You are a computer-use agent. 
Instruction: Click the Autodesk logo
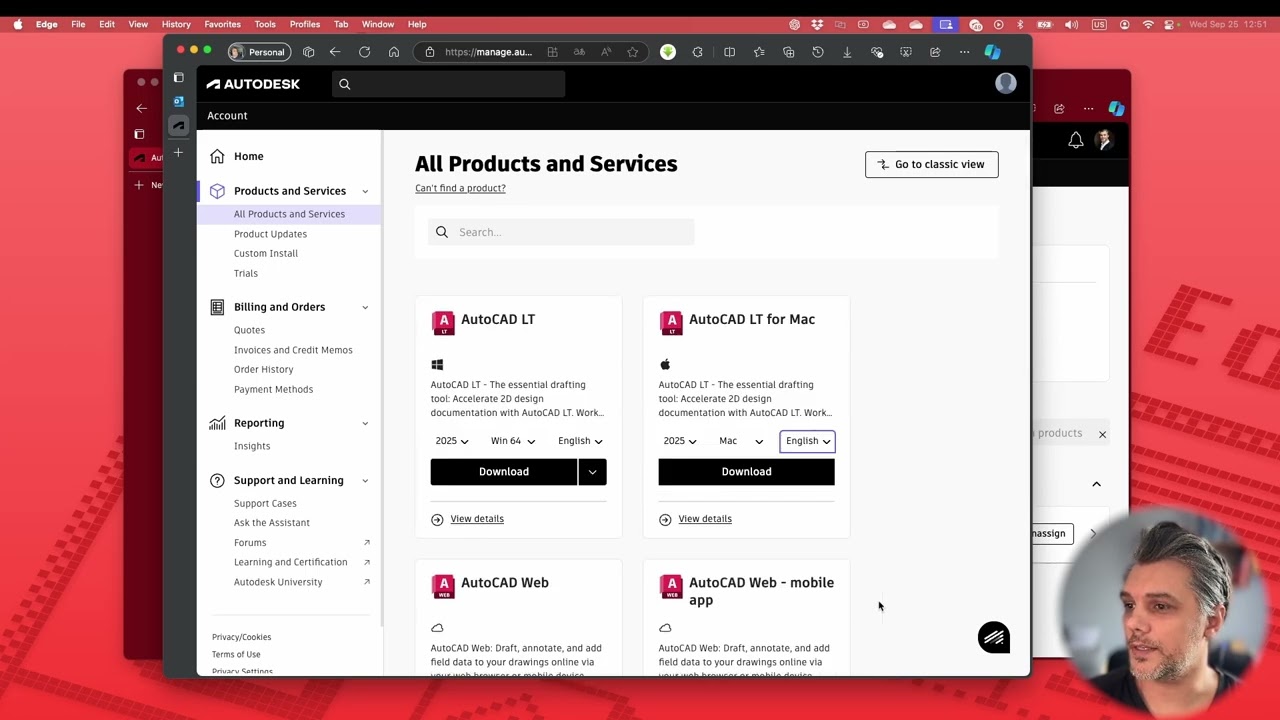click(x=253, y=84)
